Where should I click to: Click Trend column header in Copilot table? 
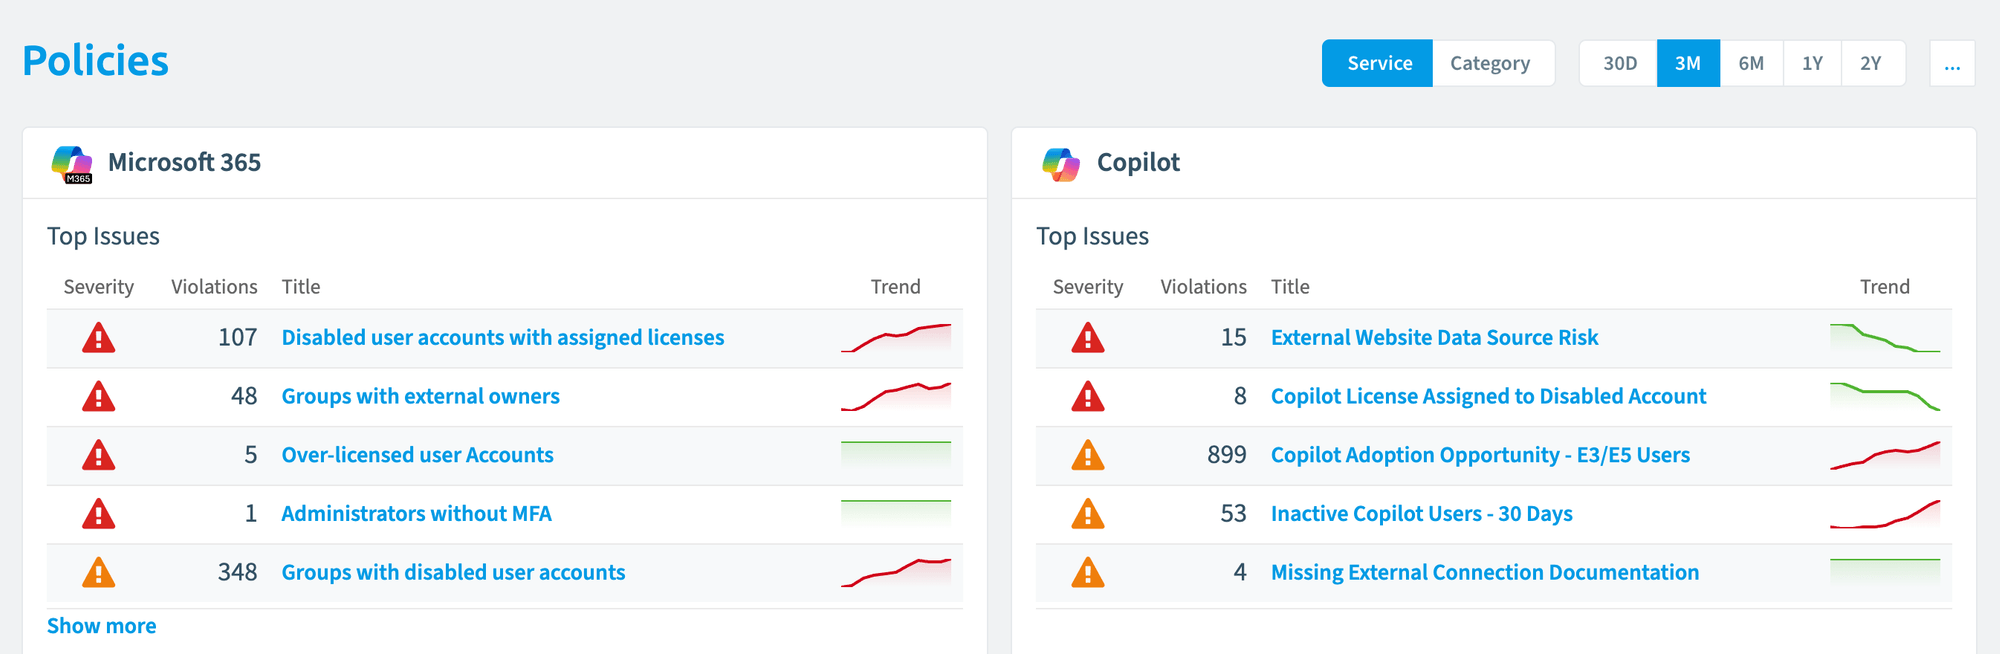(x=1884, y=287)
